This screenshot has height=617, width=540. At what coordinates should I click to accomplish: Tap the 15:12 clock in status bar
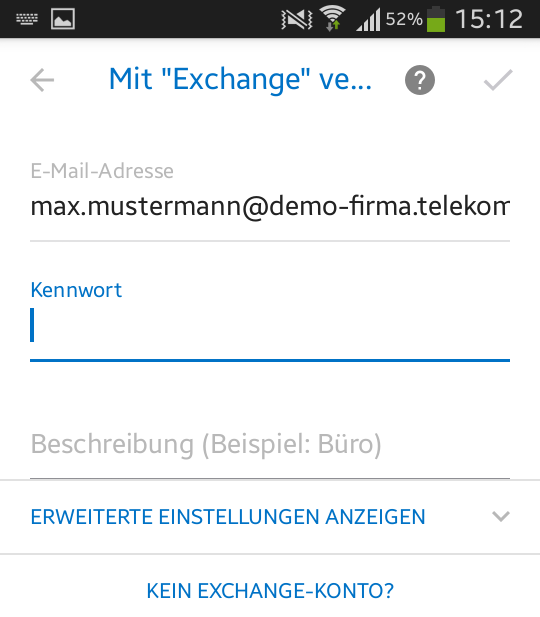pos(489,19)
